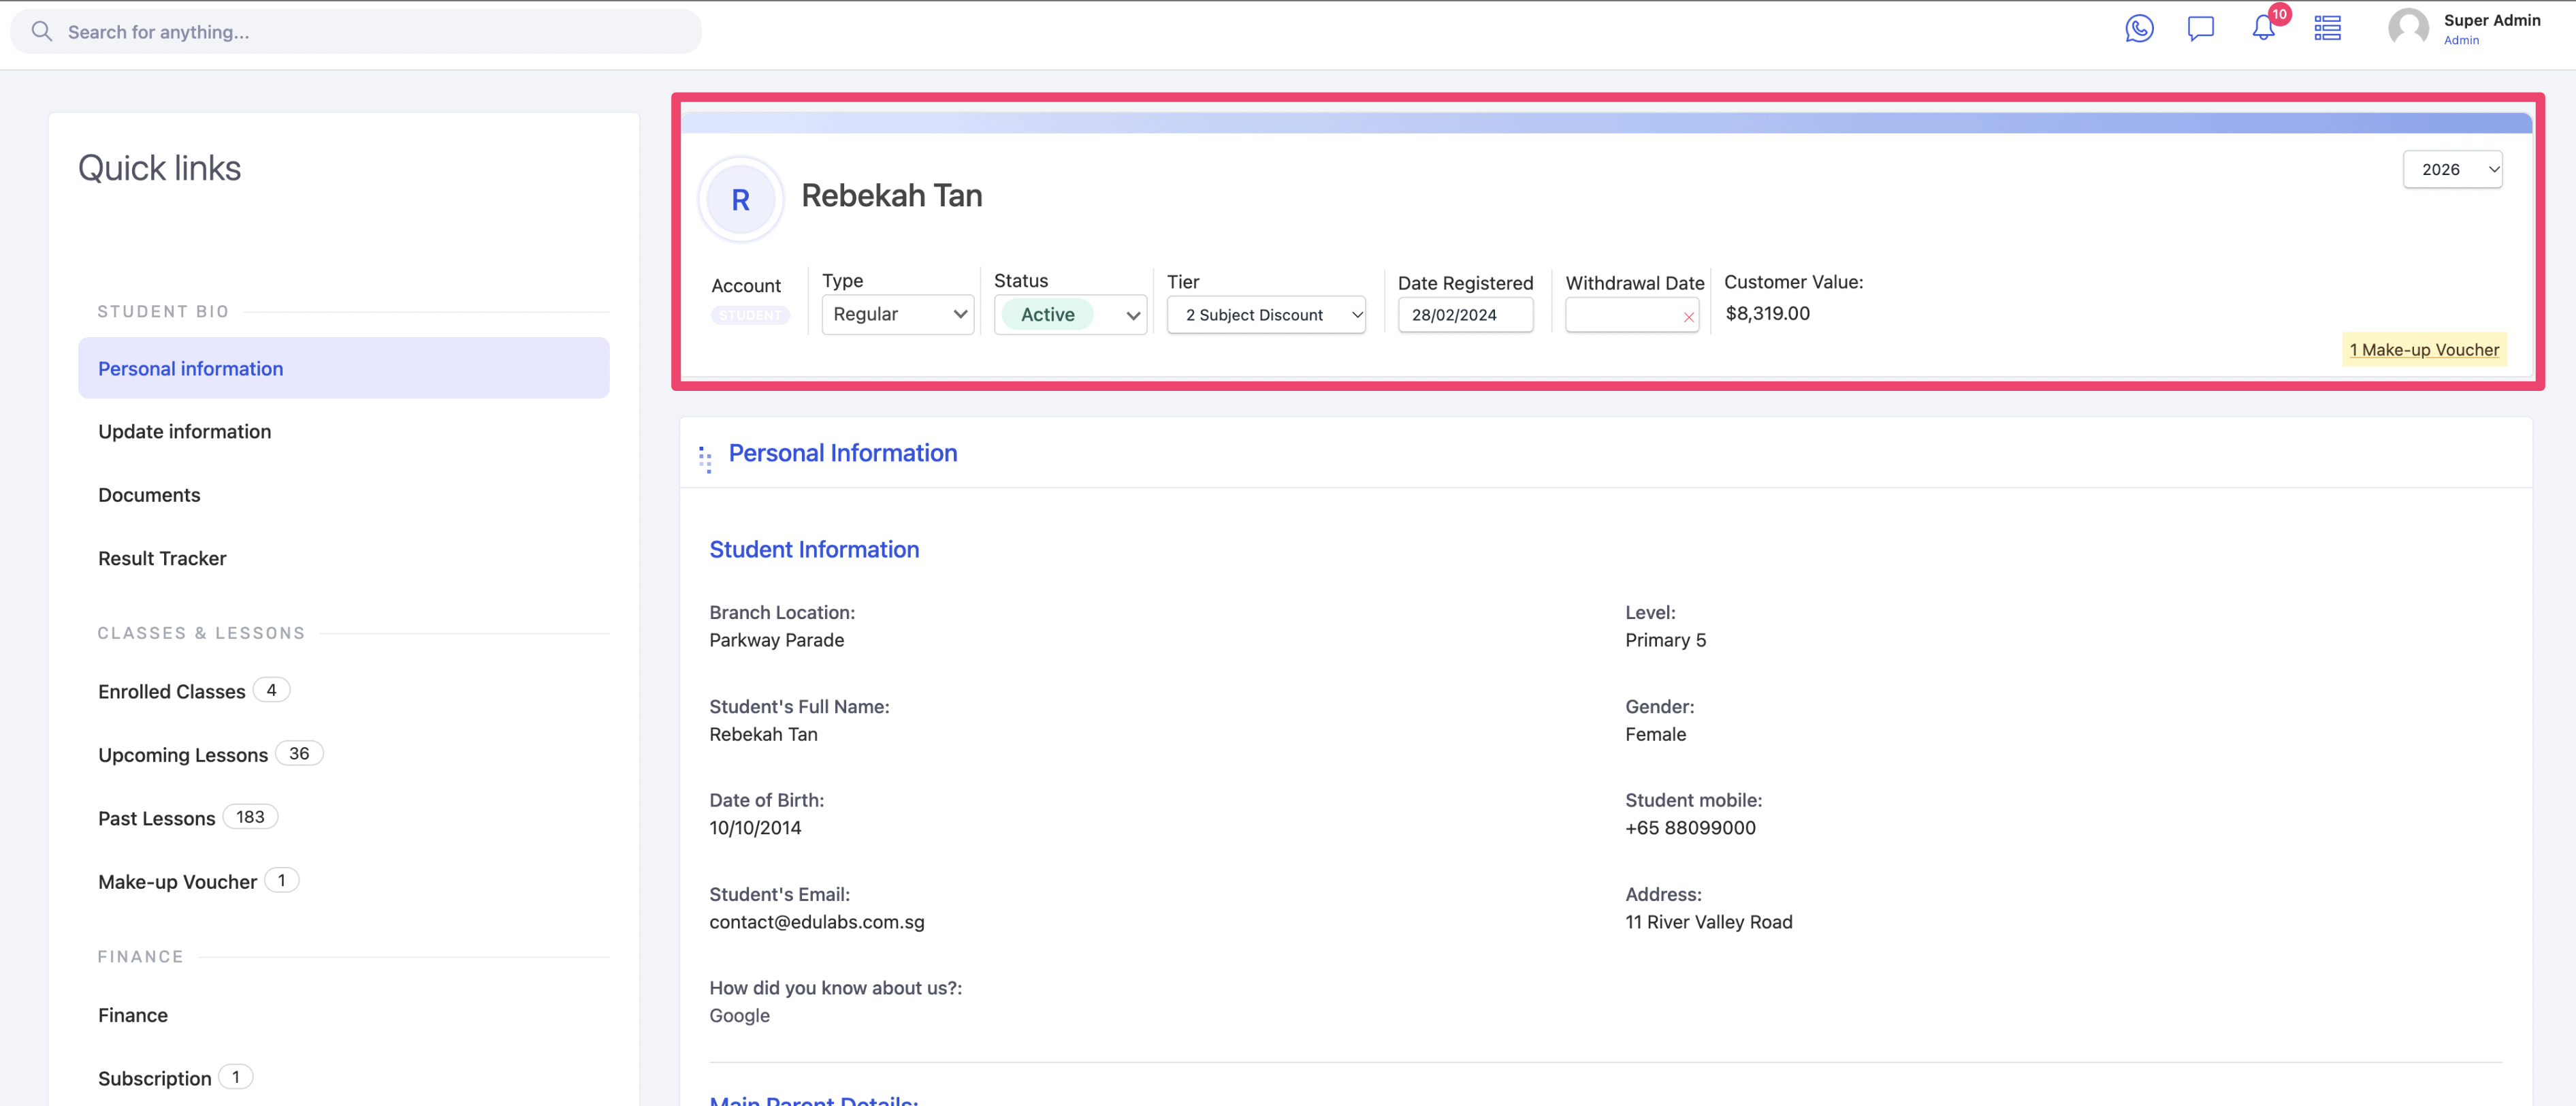Open Update information link
This screenshot has width=2576, height=1106.
tap(184, 431)
